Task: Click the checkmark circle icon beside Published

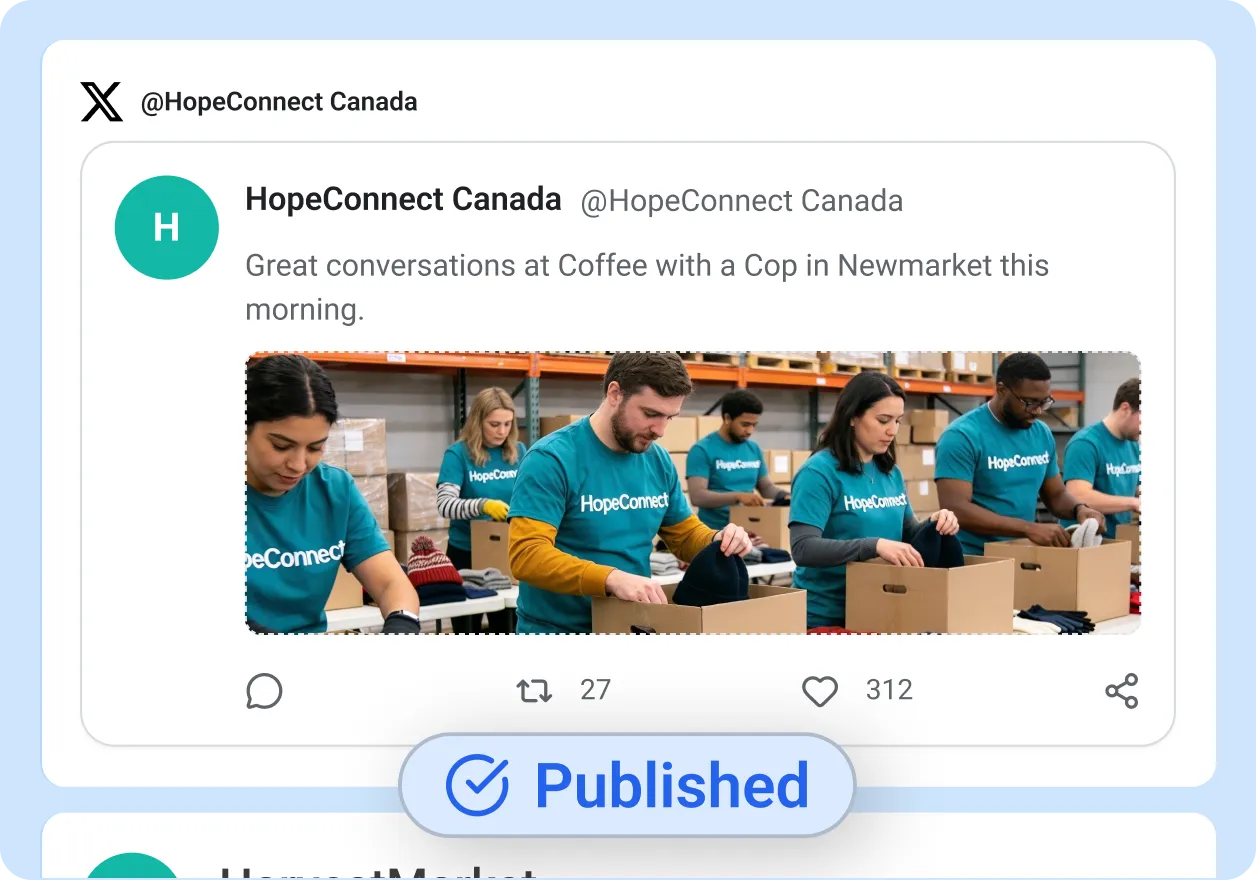Action: tap(477, 786)
